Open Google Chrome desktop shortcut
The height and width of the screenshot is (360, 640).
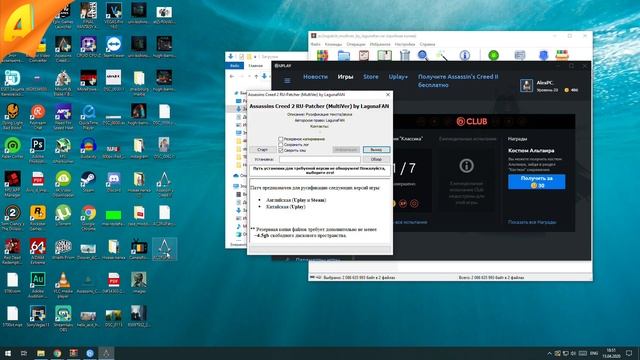coord(88,218)
